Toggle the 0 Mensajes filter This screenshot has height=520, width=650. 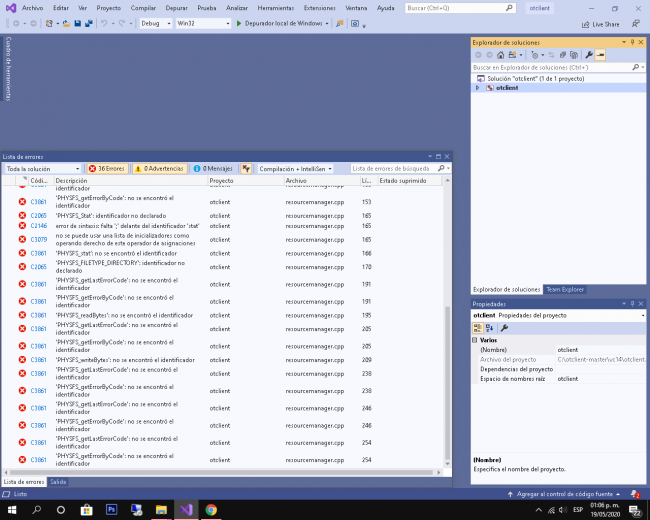213,169
